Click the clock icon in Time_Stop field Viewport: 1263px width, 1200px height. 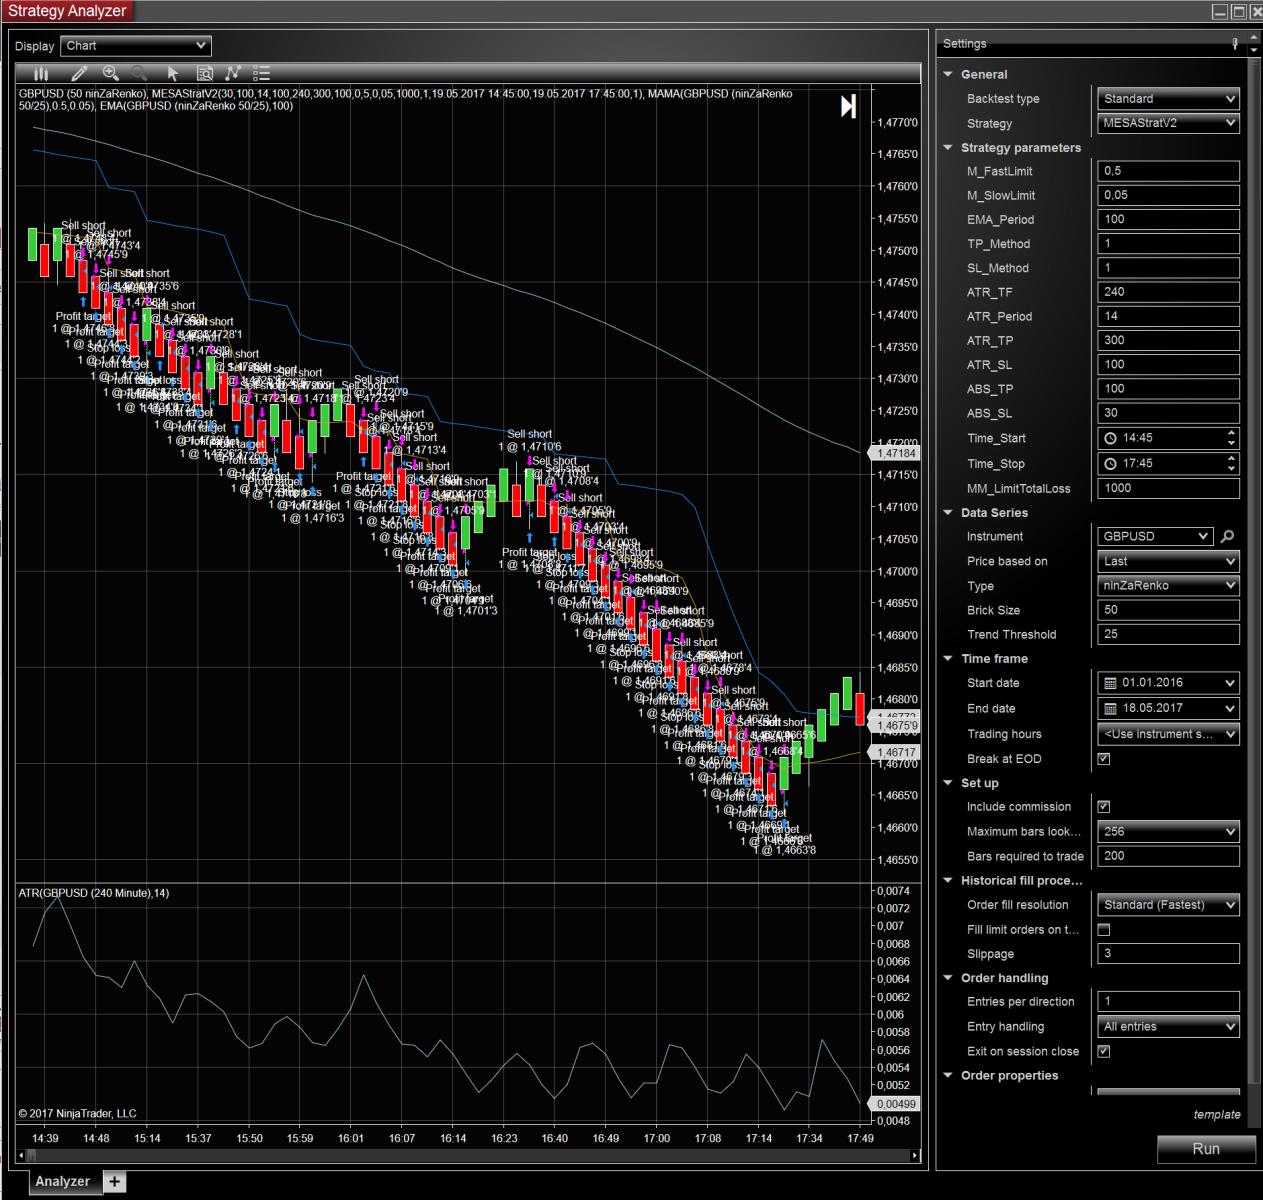1110,463
